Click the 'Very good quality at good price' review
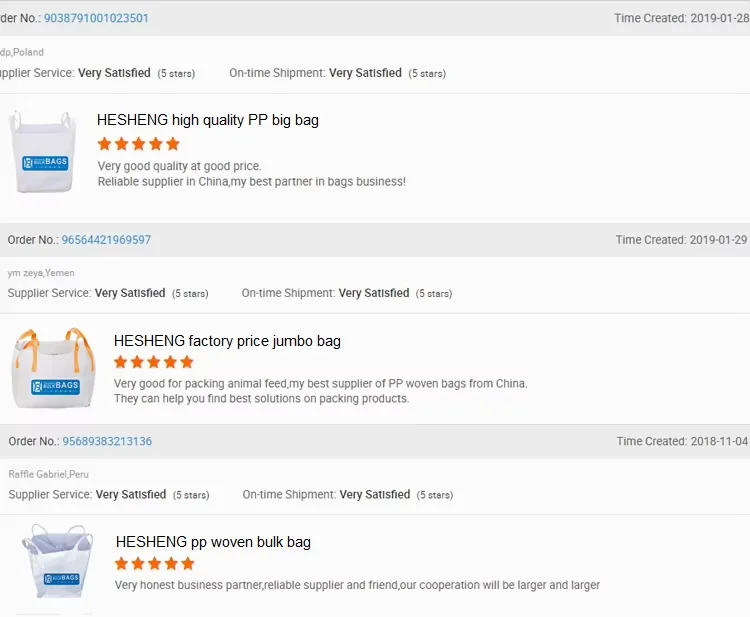This screenshot has width=750, height=617. coord(180,166)
